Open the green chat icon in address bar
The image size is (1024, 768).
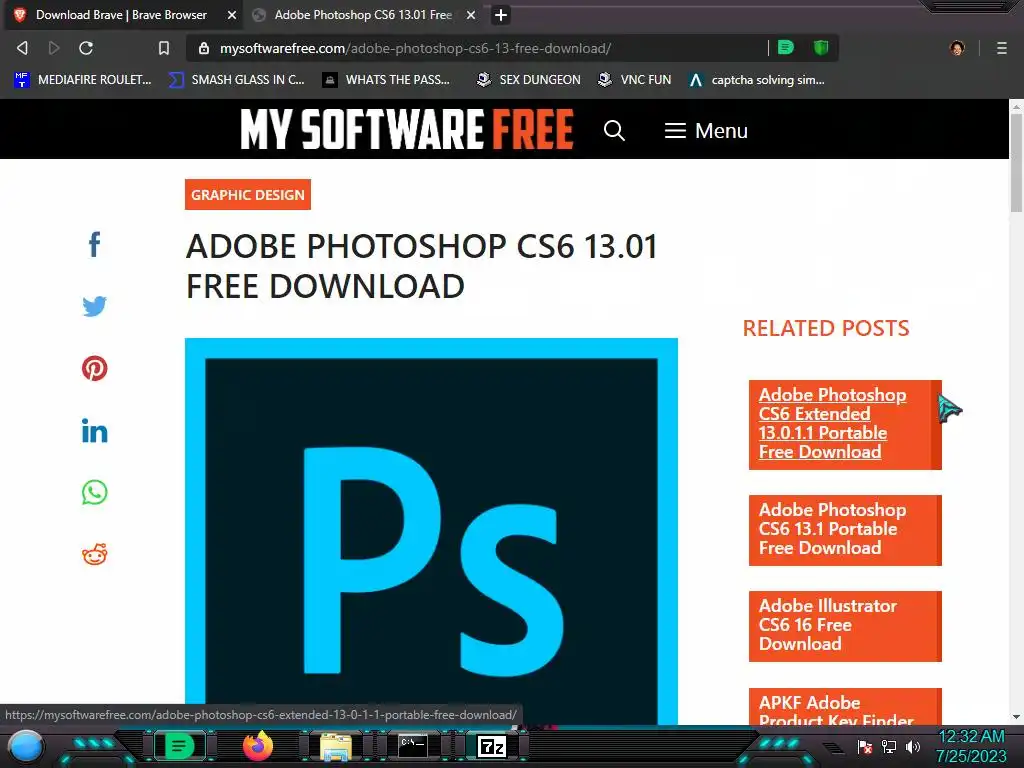coord(786,48)
